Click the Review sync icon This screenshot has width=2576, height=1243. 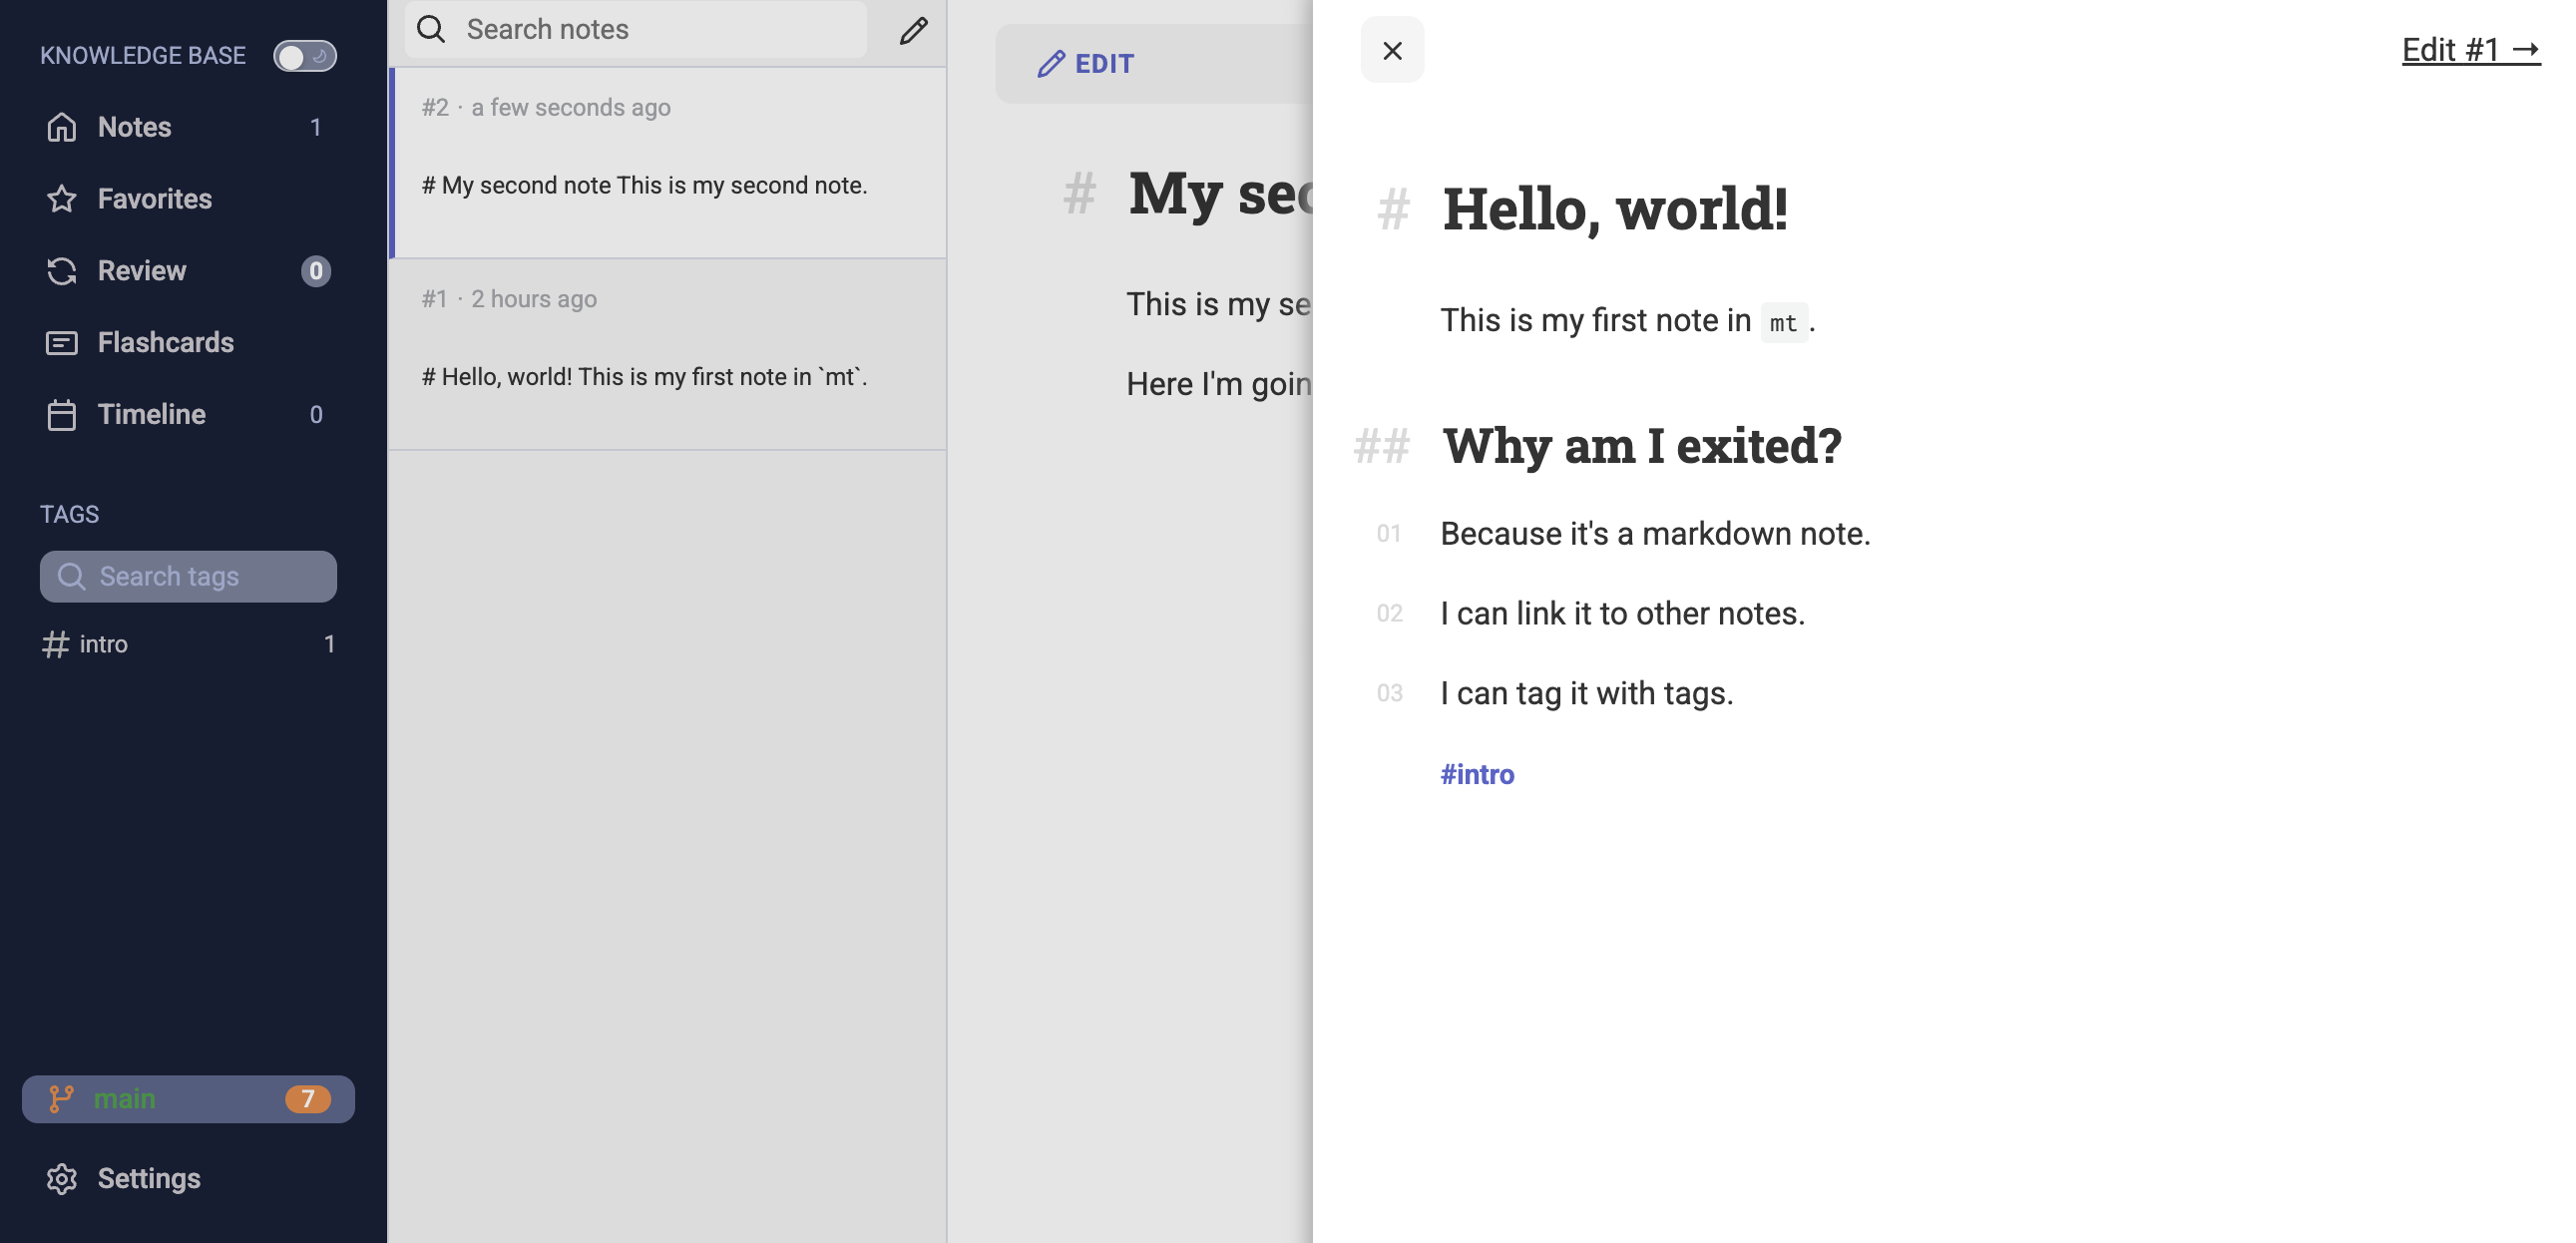61,270
